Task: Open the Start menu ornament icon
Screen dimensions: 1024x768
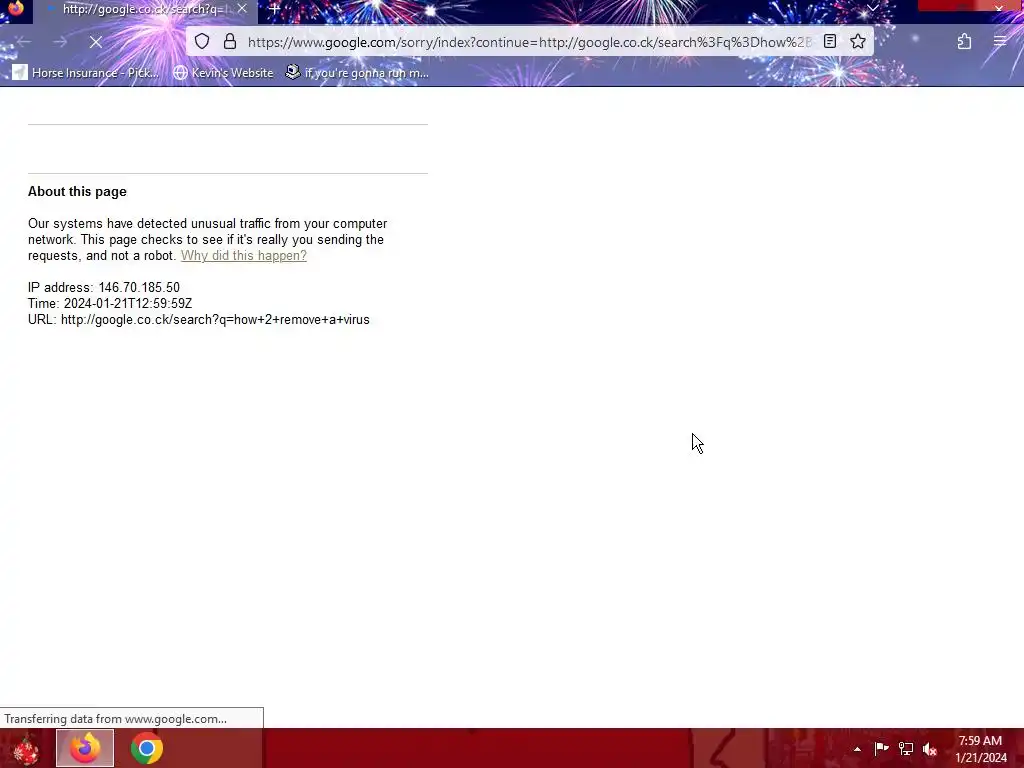Action: 25,749
